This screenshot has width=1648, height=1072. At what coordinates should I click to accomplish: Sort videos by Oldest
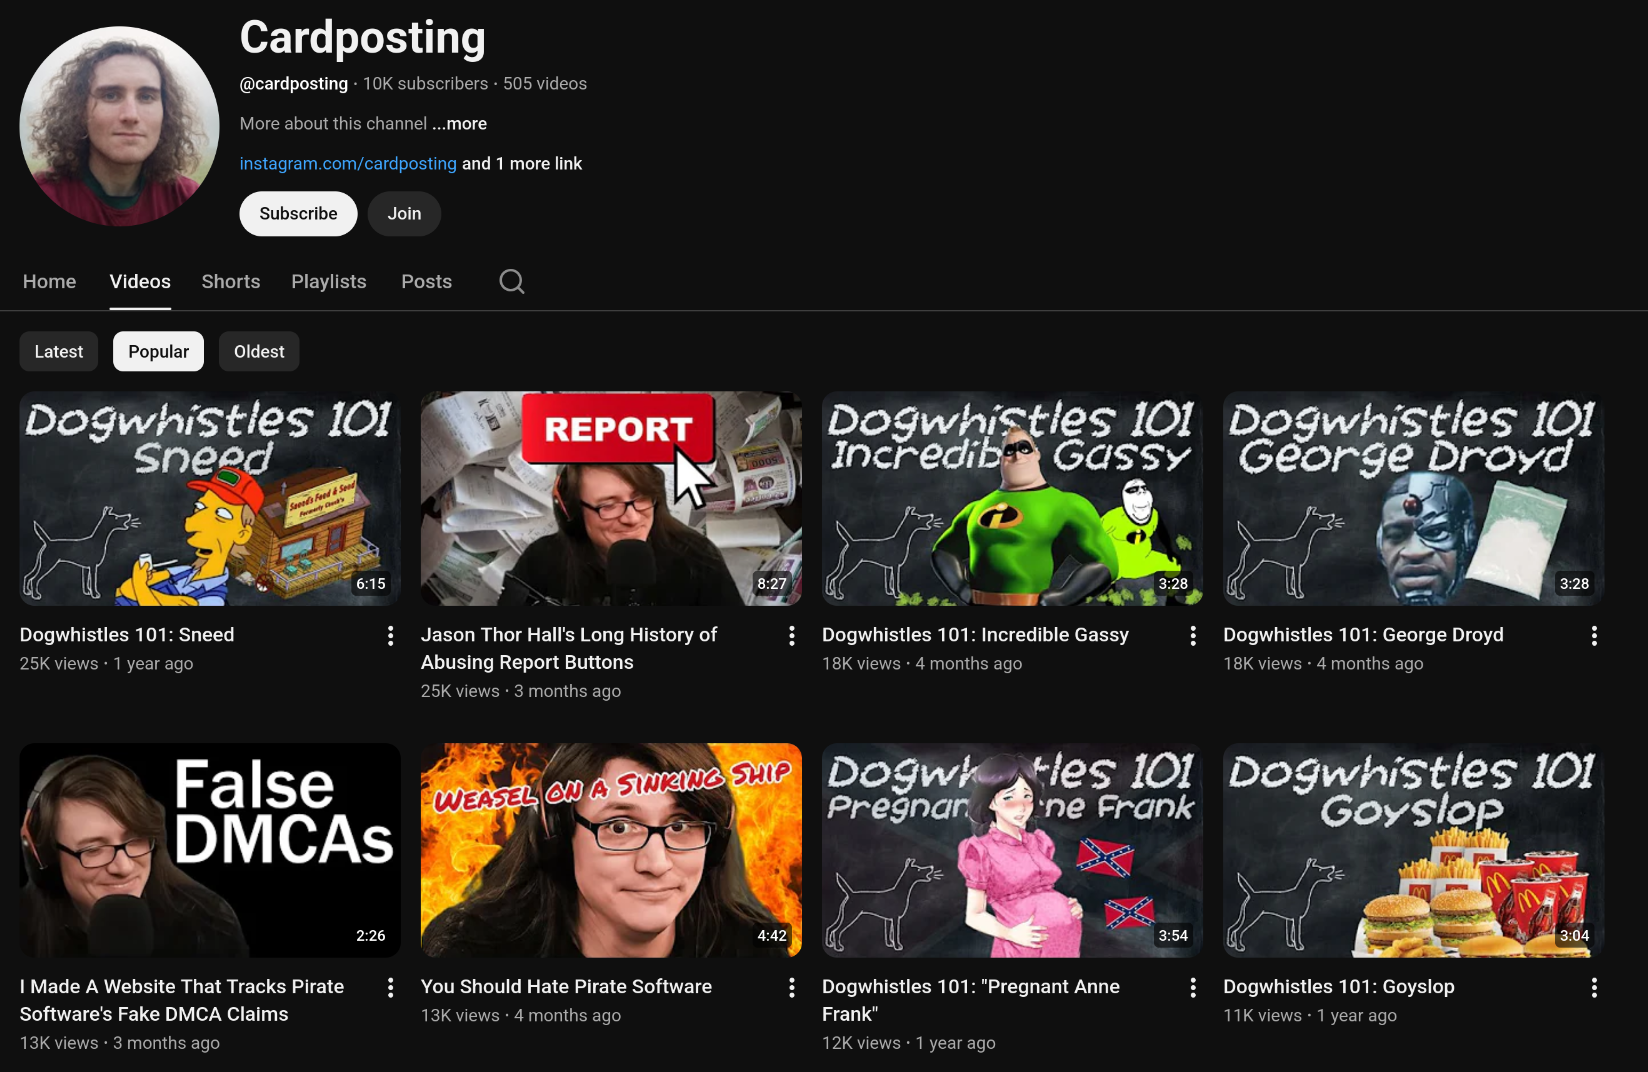point(259,352)
